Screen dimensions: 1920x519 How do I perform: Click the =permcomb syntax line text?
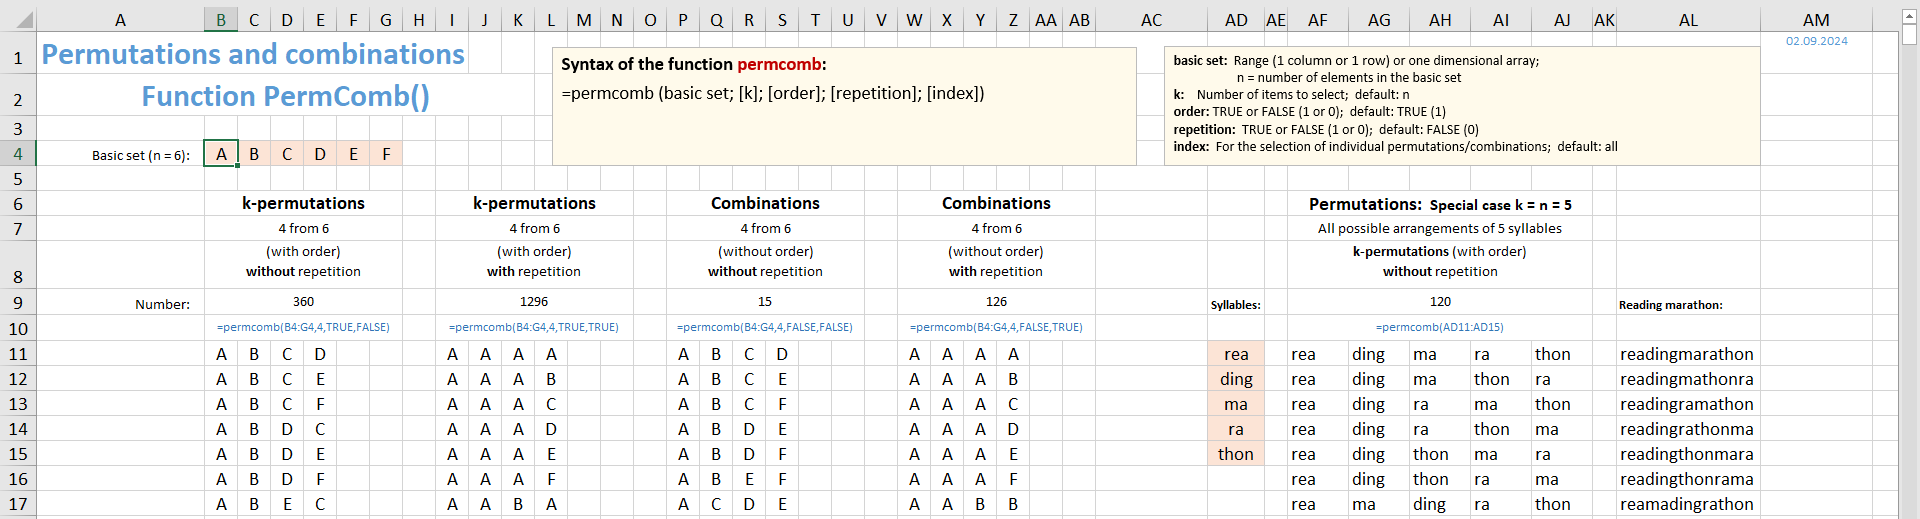pyautogui.click(x=773, y=93)
